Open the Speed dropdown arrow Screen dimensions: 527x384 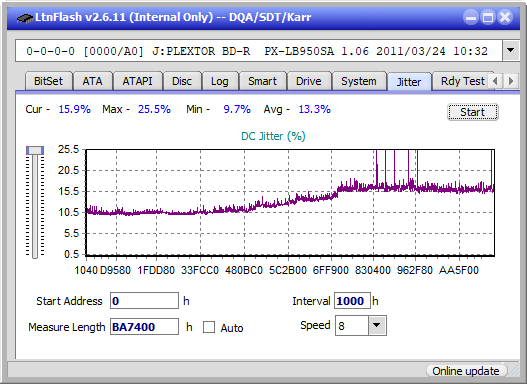(377, 325)
